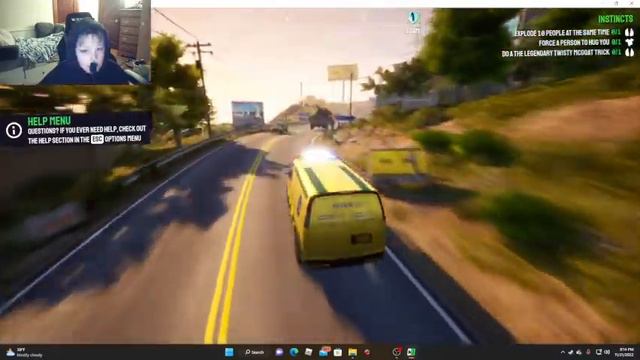This screenshot has width=640, height=360.
Task: Open the red circular app on taskbar
Action: click(367, 352)
